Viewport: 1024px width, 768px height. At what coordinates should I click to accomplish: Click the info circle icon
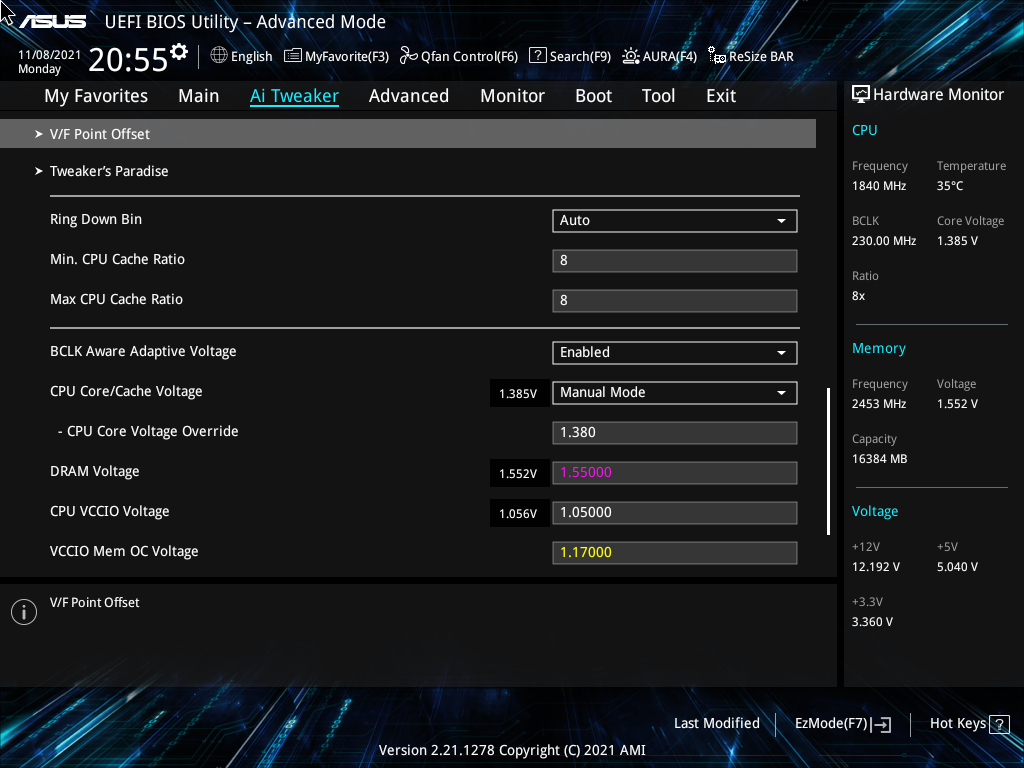pyautogui.click(x=24, y=612)
